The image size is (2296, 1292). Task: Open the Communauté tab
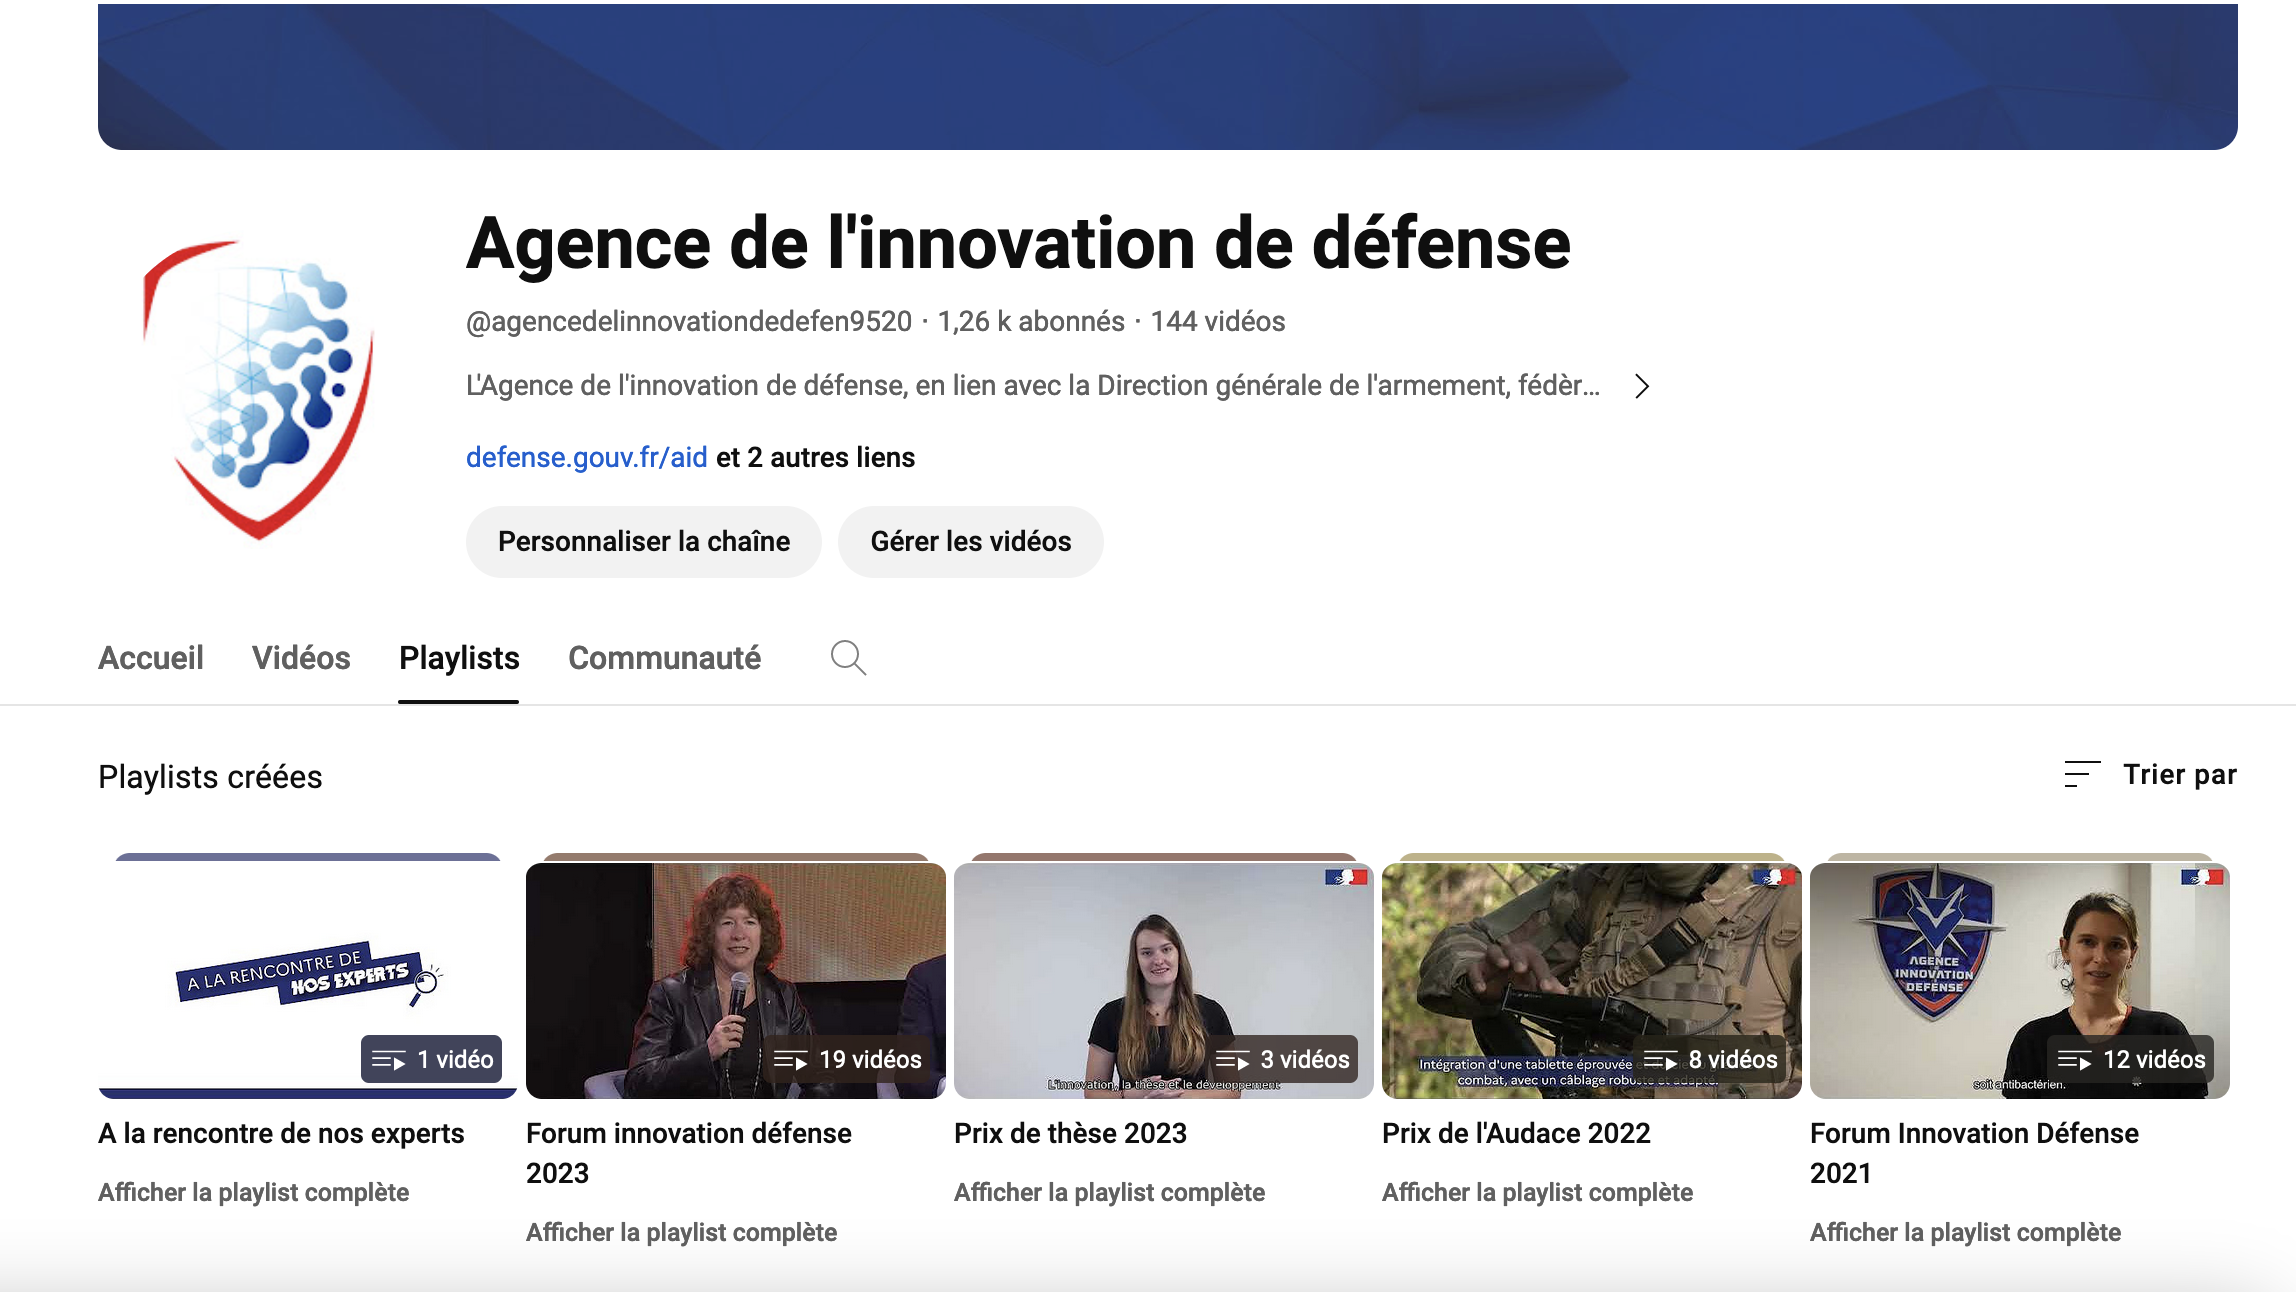tap(664, 658)
